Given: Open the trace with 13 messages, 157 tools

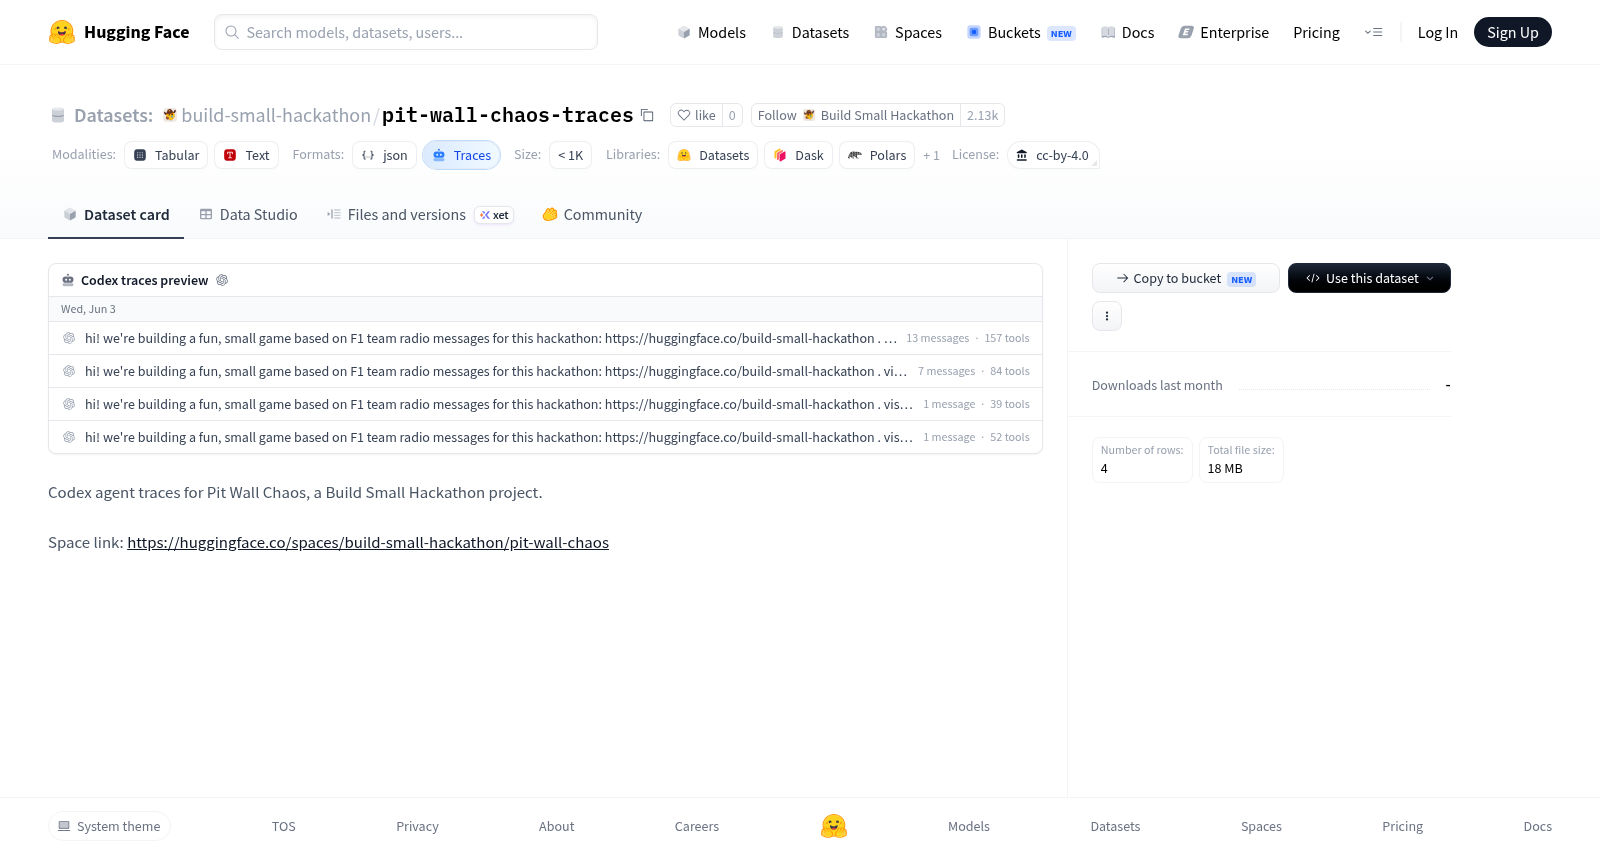Looking at the screenshot, I should click(545, 338).
